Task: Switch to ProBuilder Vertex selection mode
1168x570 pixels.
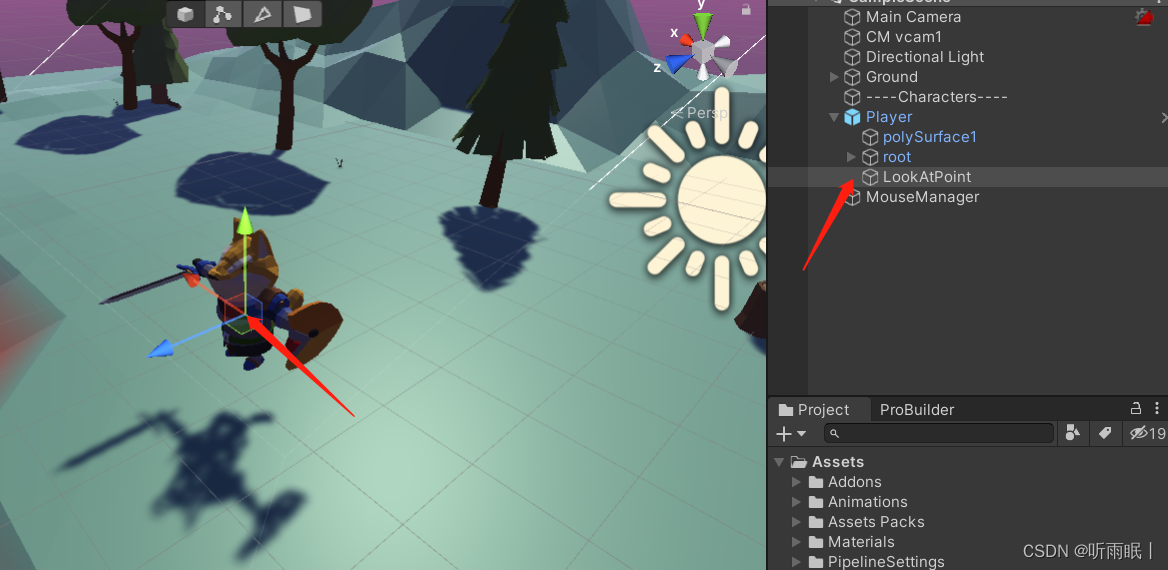Action: click(x=222, y=14)
